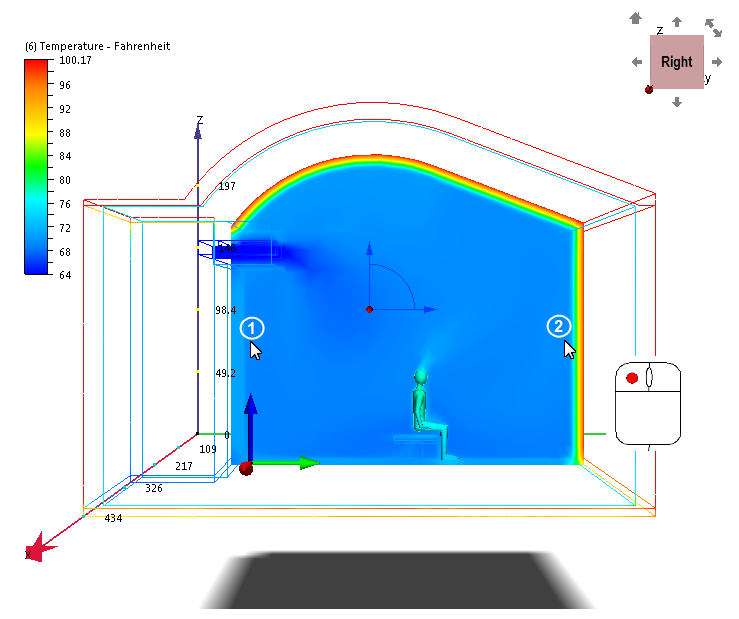Click the X-axis tick label 326
Viewport: 739px width, 619px height.
pos(154,488)
